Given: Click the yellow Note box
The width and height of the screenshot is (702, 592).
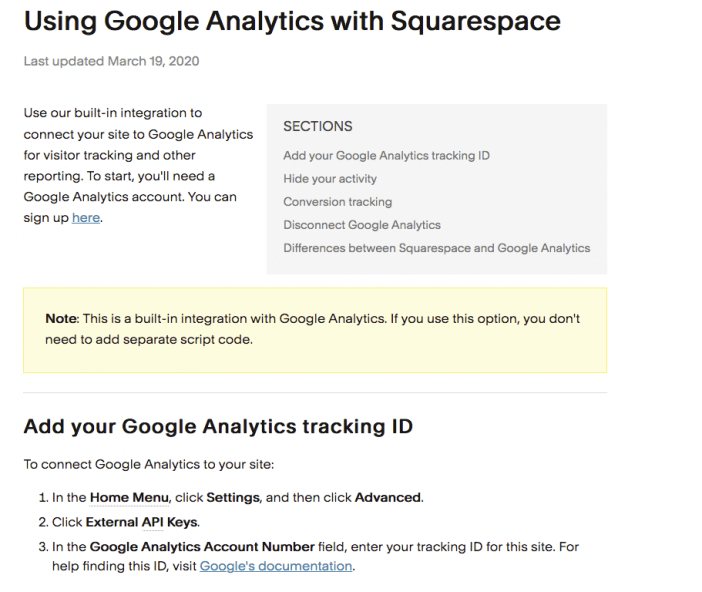Looking at the screenshot, I should (315, 330).
